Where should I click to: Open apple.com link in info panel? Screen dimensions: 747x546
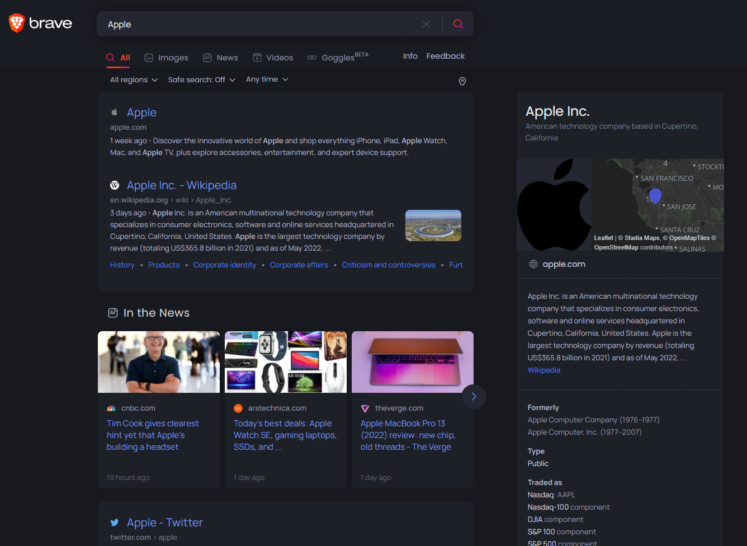[564, 264]
